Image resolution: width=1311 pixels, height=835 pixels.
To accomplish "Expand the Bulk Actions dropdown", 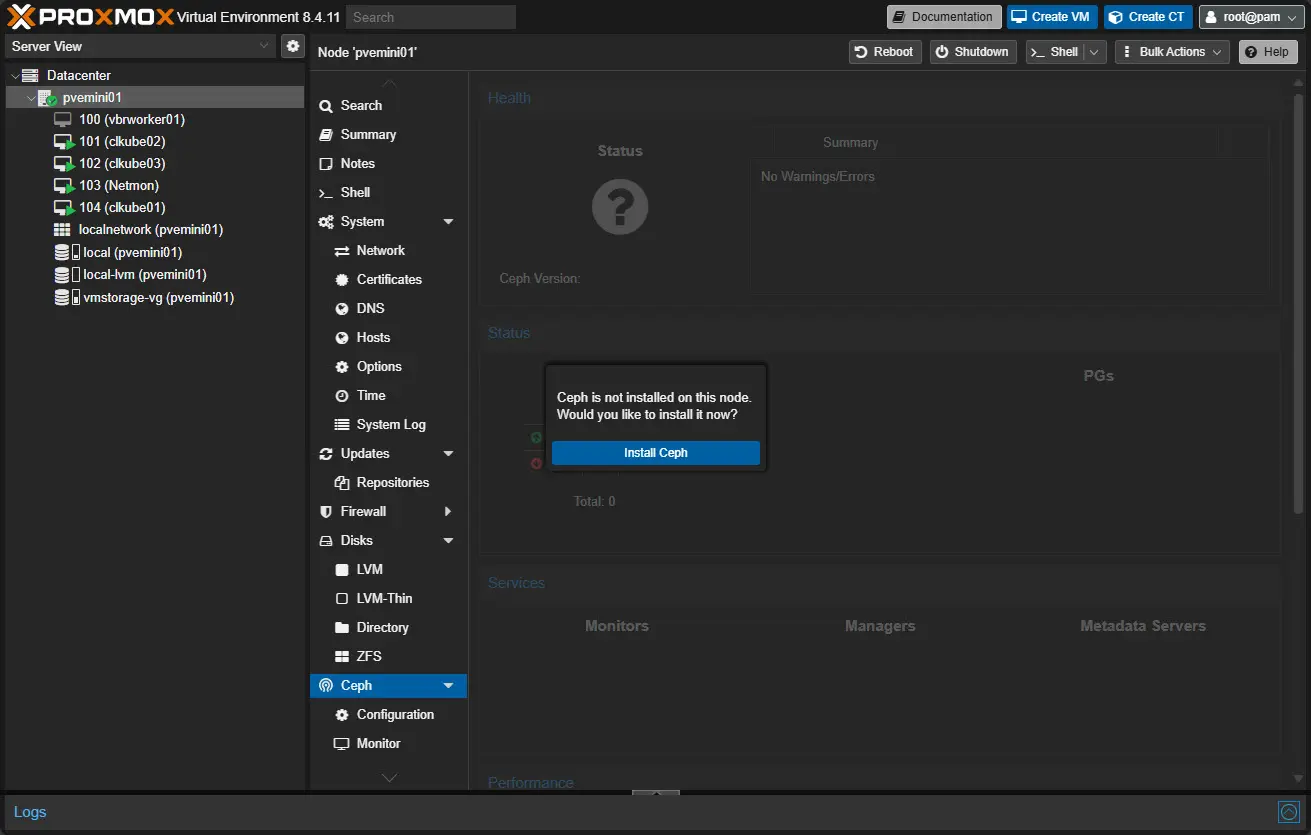I will coord(1171,52).
